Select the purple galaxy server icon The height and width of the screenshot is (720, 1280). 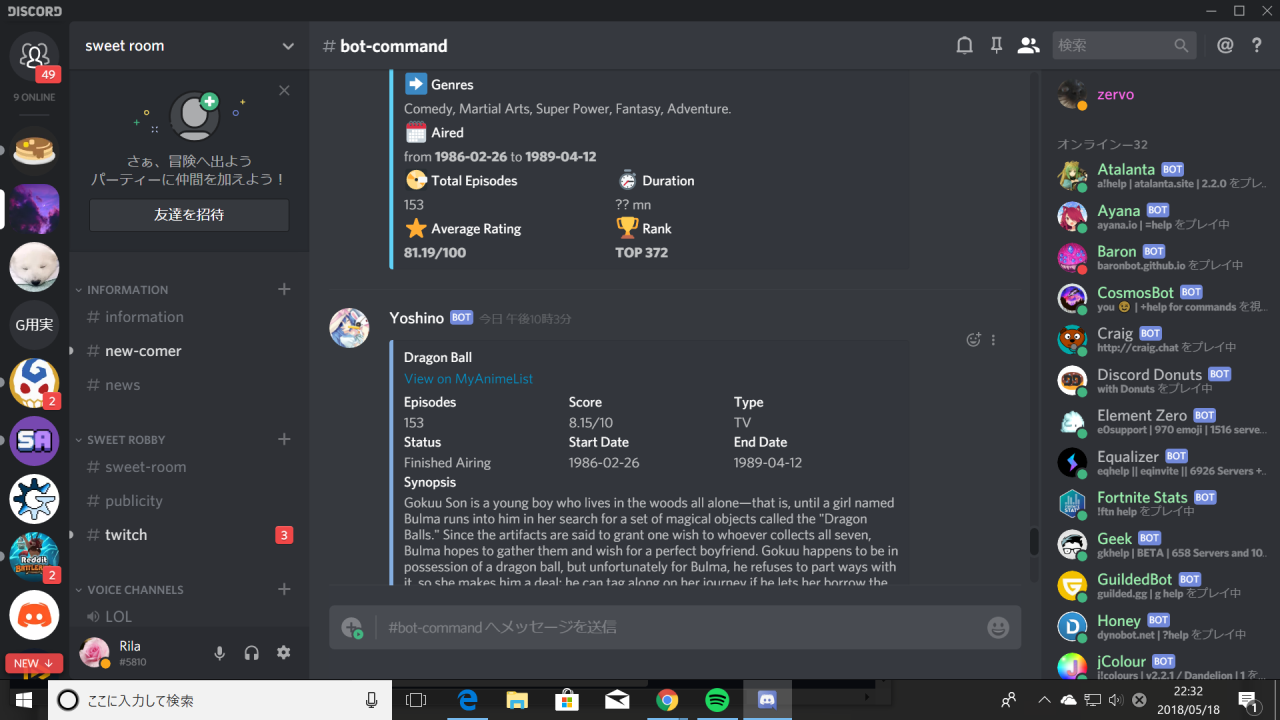tap(34, 208)
